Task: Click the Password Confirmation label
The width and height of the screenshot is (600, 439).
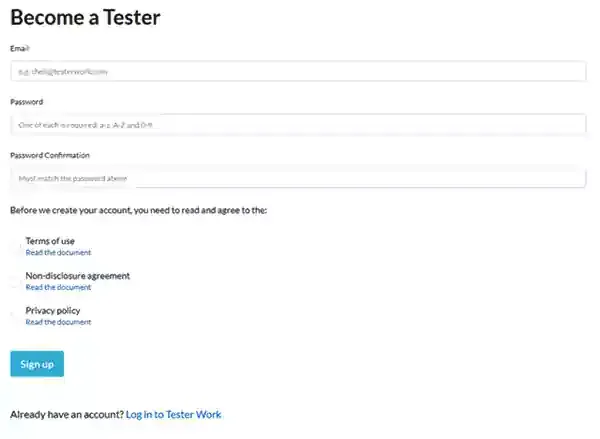Action: click(50, 155)
